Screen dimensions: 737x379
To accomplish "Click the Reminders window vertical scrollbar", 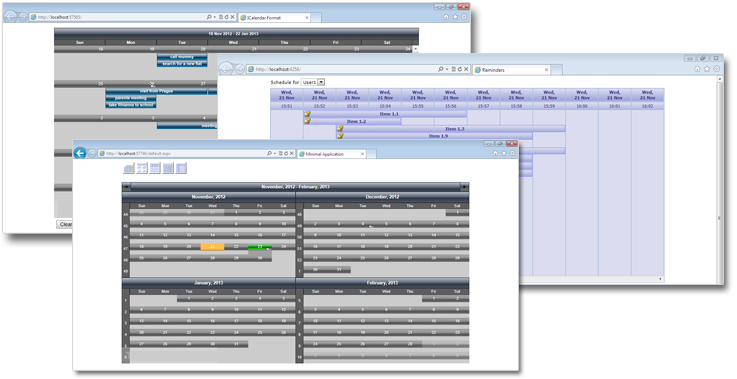I will (x=719, y=179).
